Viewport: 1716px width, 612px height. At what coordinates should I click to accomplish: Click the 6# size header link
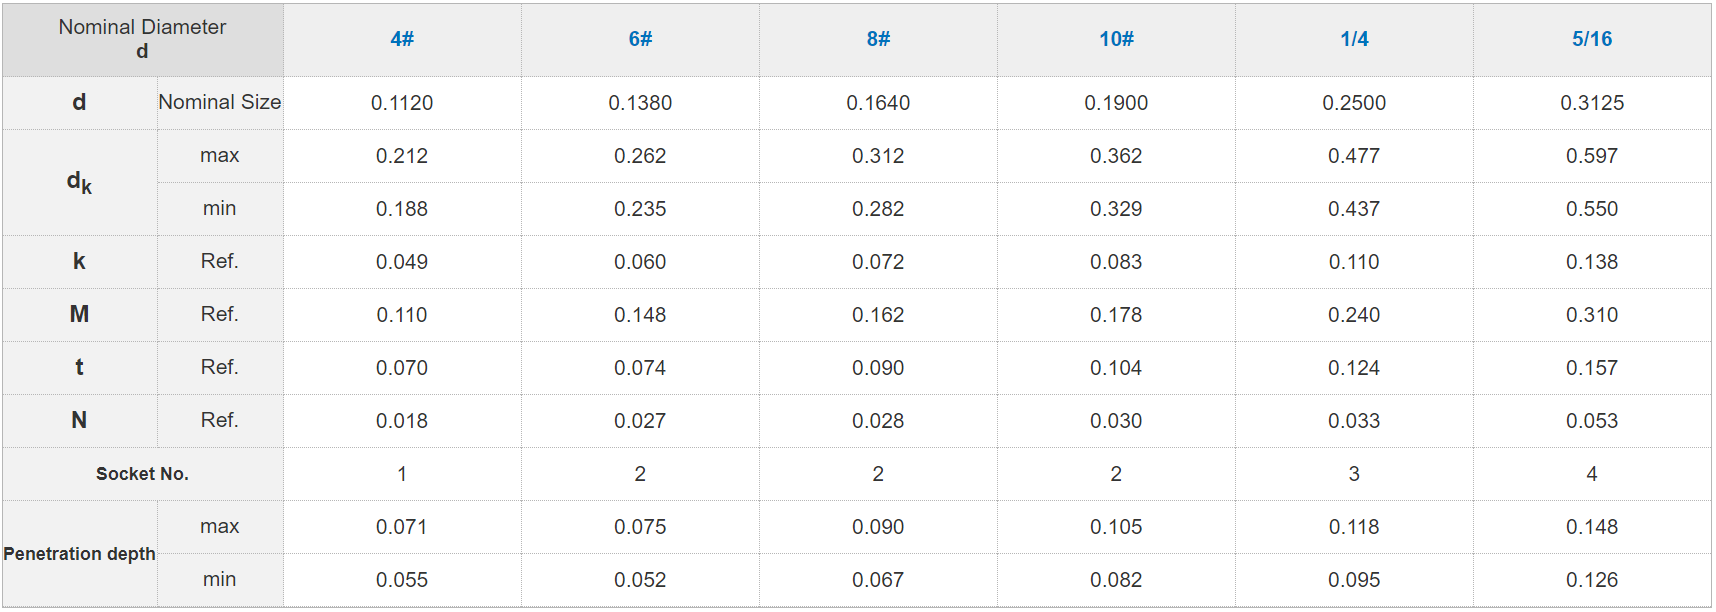click(640, 39)
